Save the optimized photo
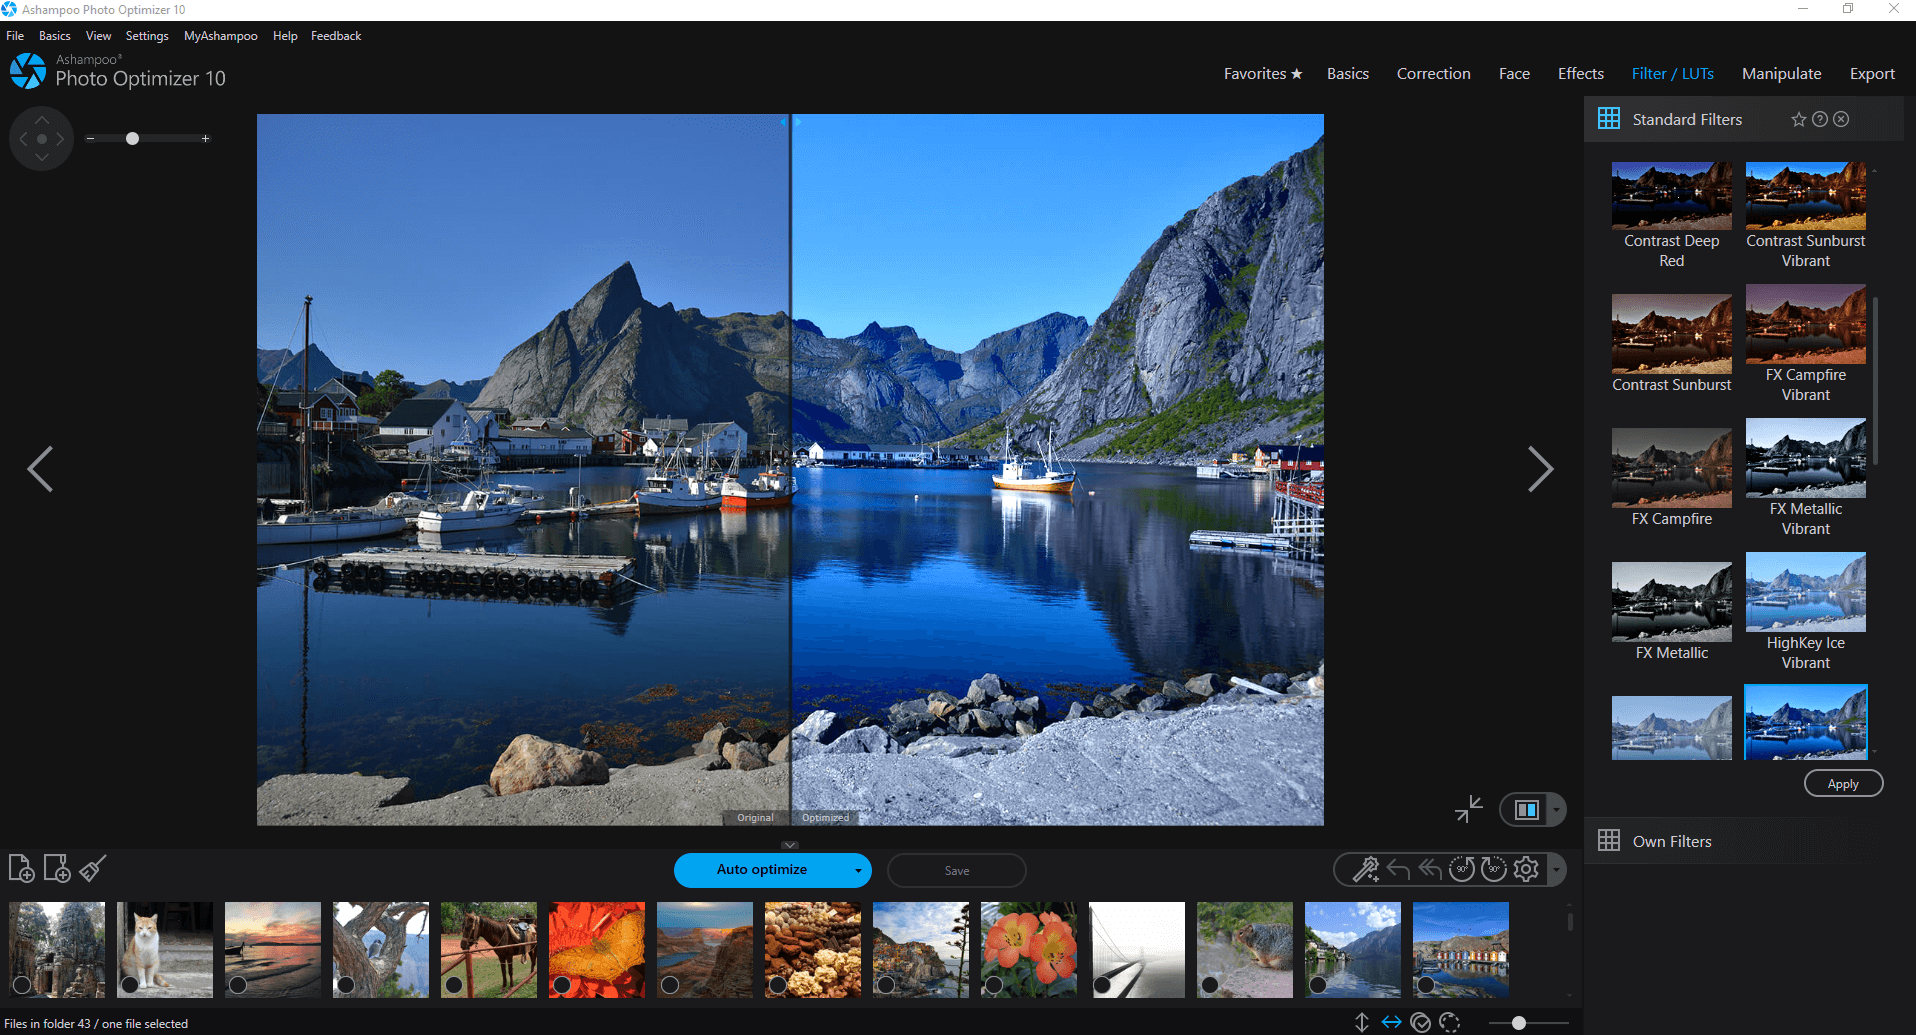Image resolution: width=1916 pixels, height=1035 pixels. point(955,870)
